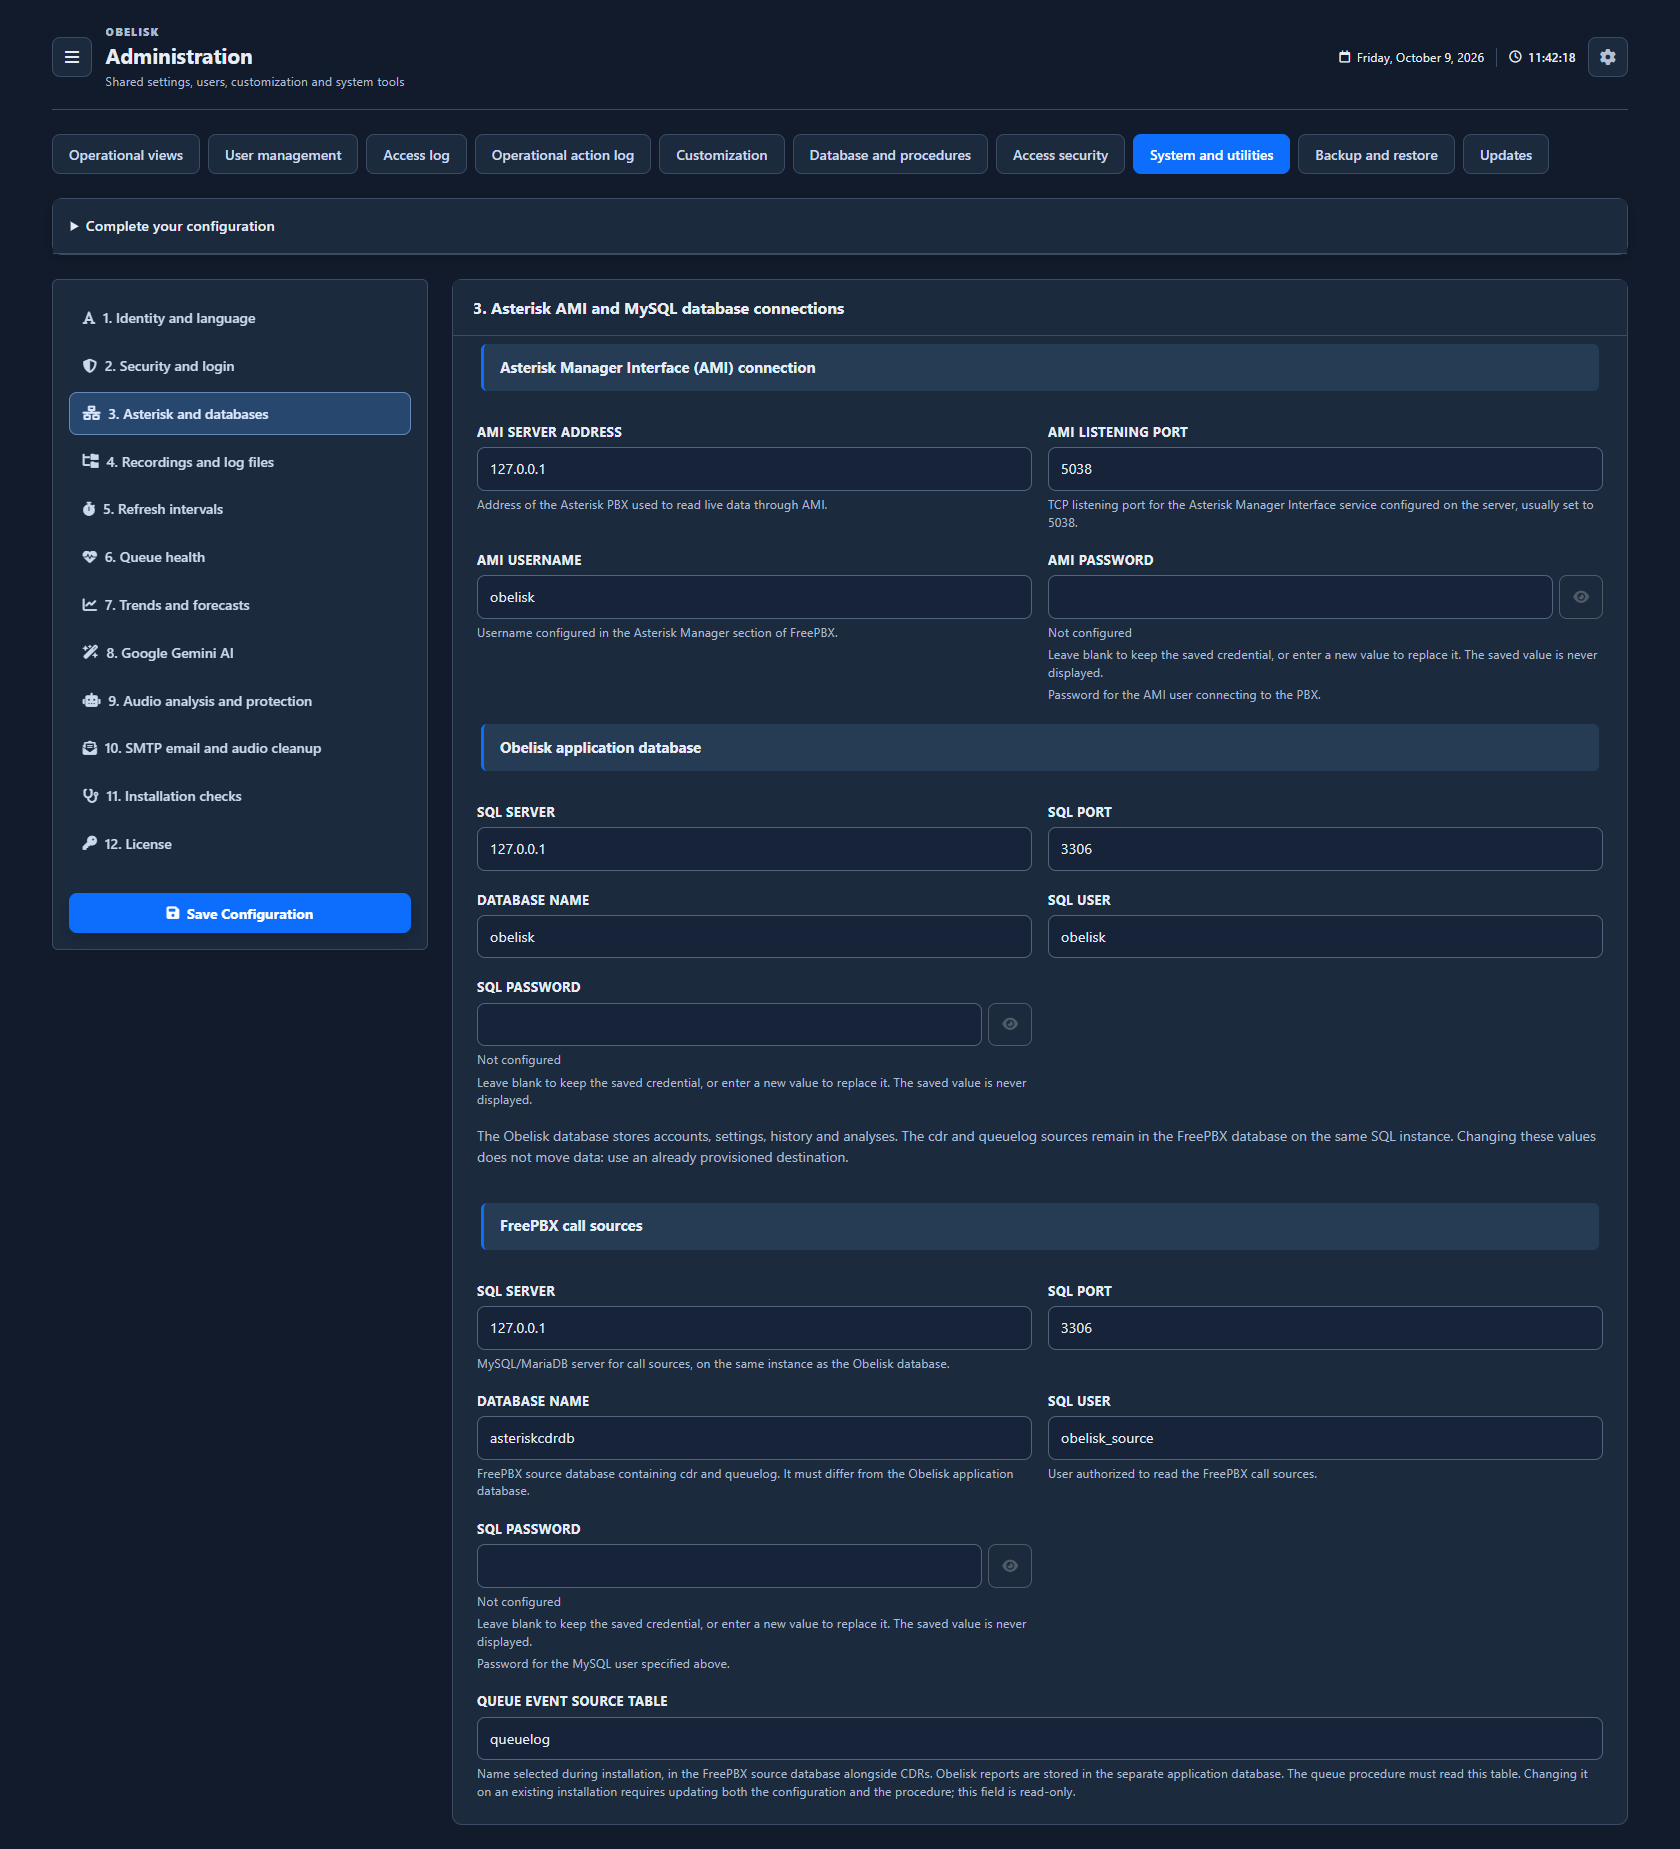Screen dimensions: 1680x1849
Task: Click the Asterisk and databases network icon
Action: 92,414
